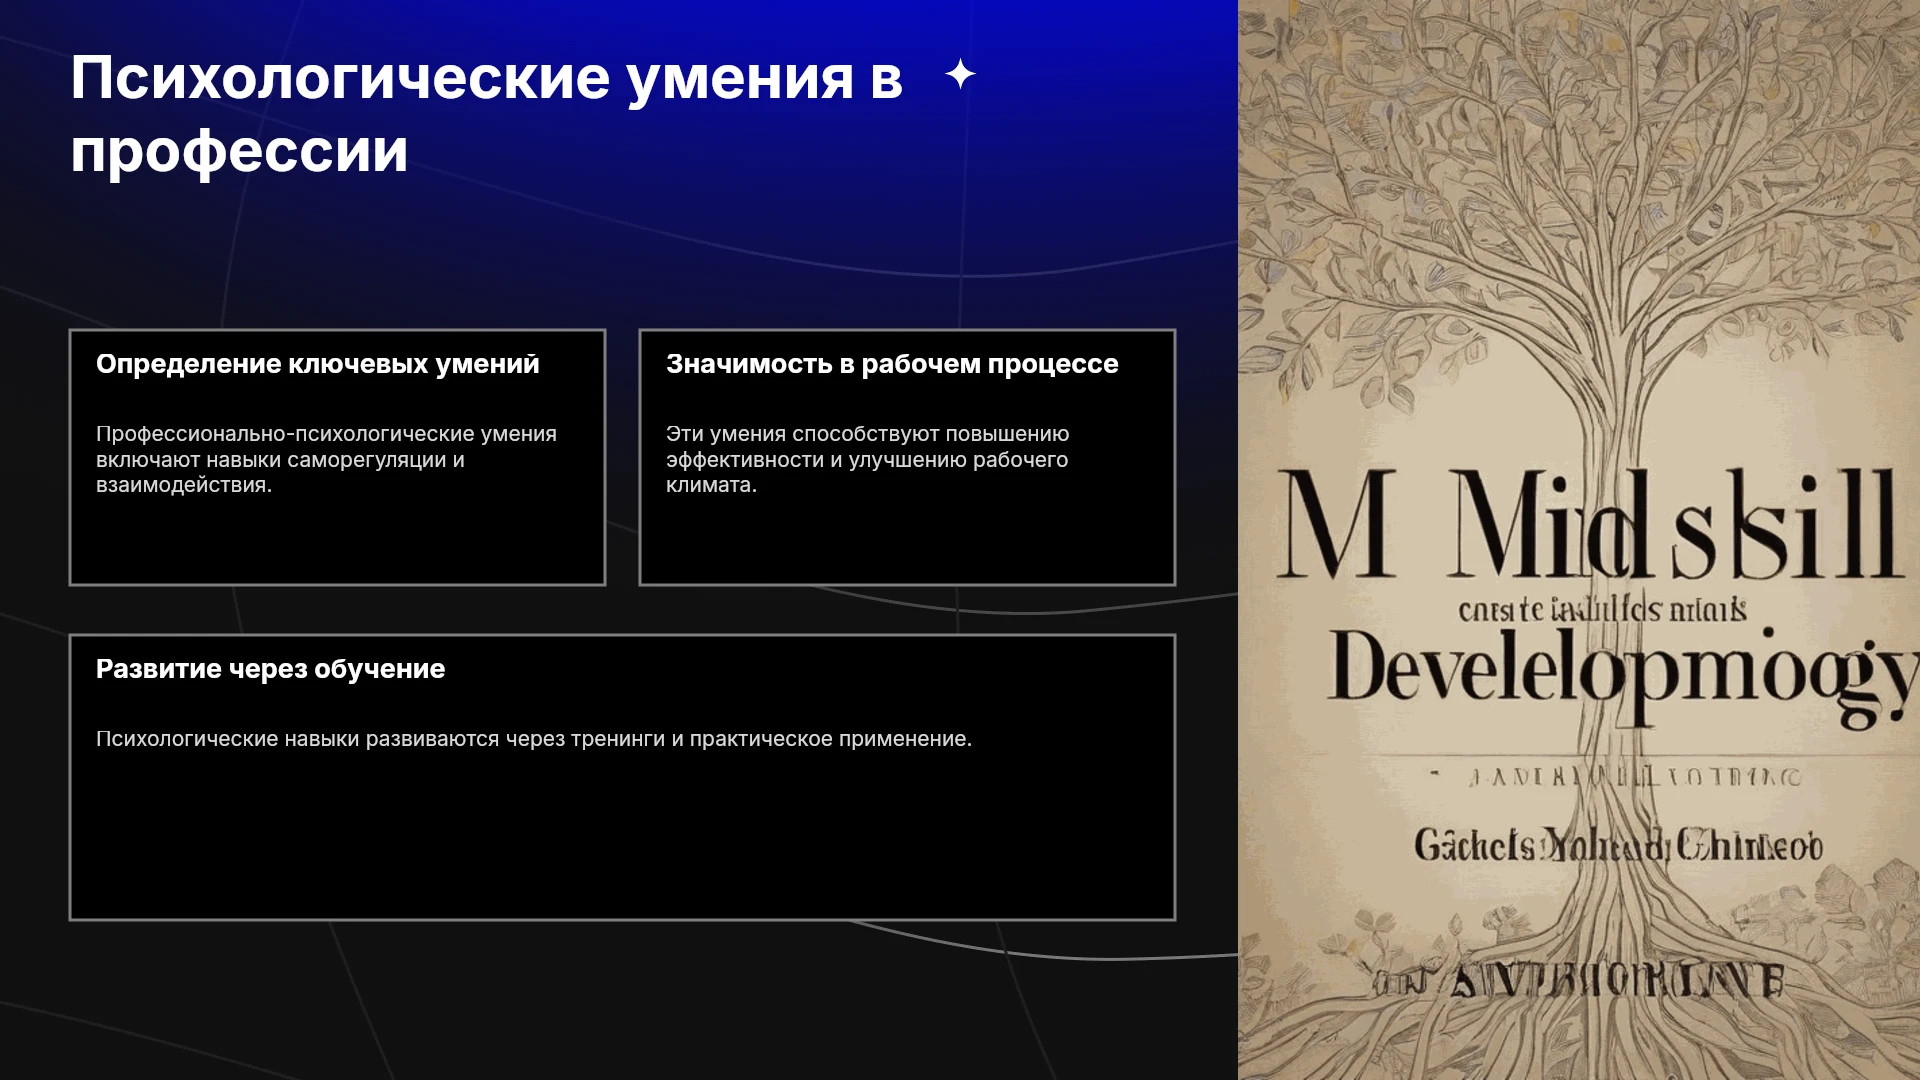1920x1080 pixels.
Task: Select the left top card's border box
Action: (337, 457)
